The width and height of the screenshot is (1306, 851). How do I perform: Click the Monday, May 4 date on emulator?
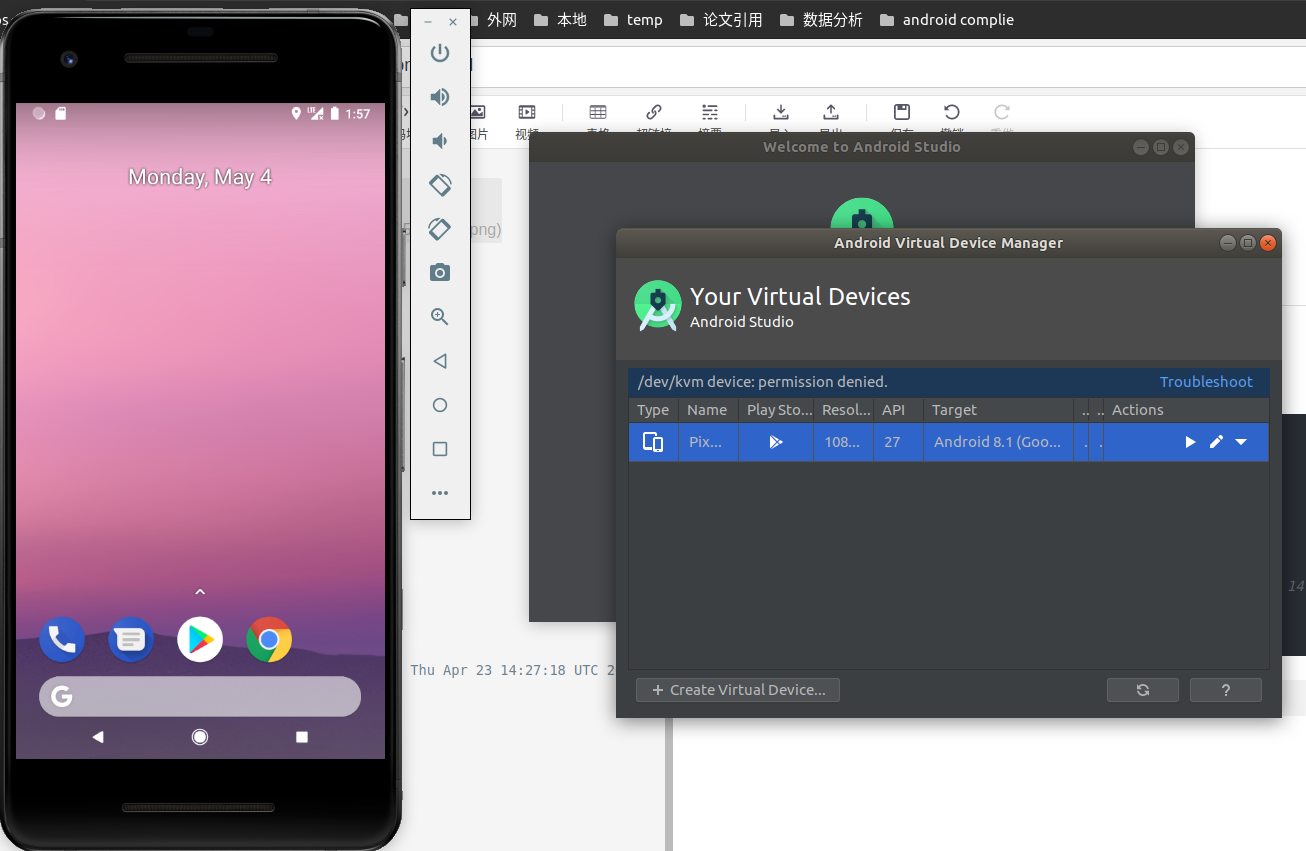click(x=200, y=177)
